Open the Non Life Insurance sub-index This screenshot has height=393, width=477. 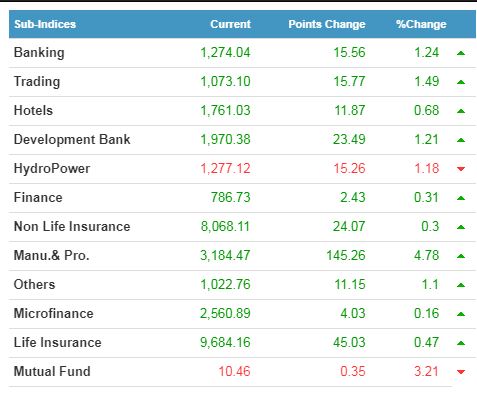[x=72, y=226]
